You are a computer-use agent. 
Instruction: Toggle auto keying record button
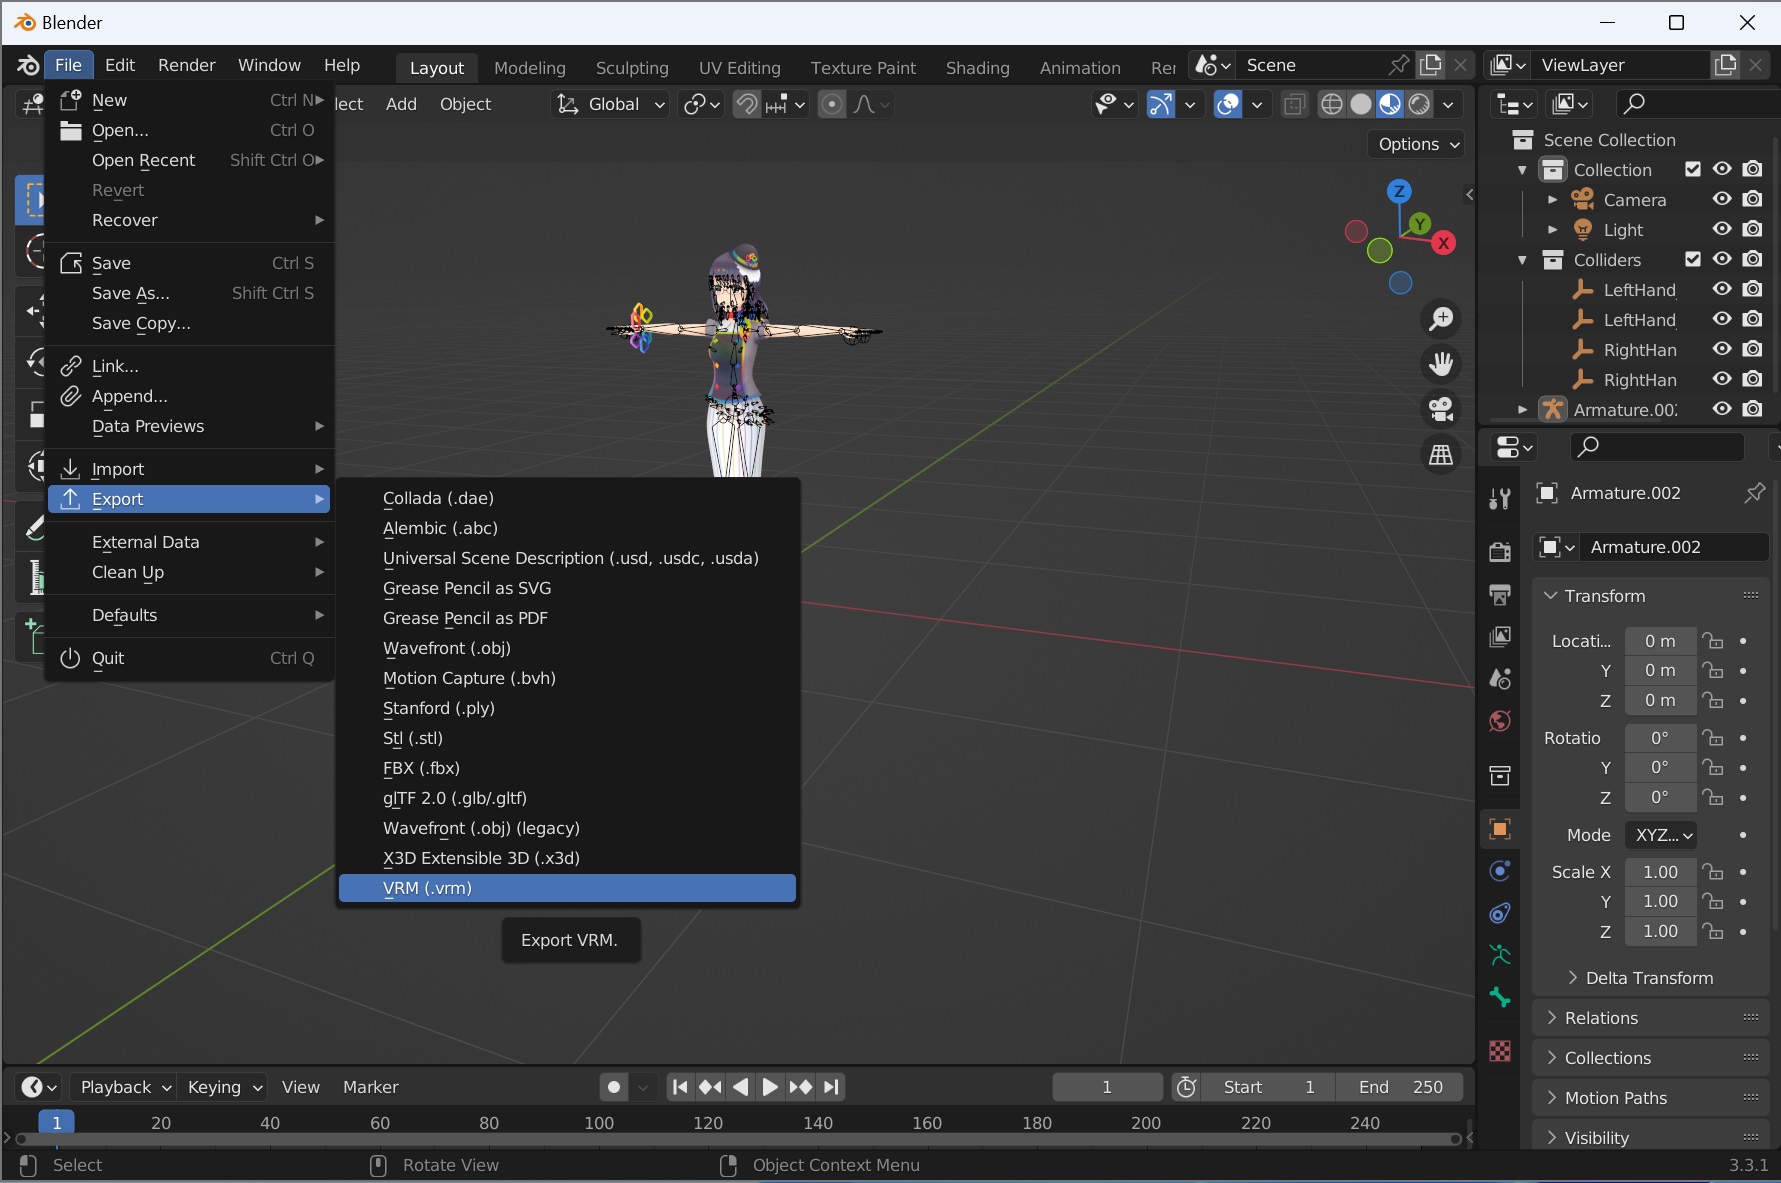[x=614, y=1087]
